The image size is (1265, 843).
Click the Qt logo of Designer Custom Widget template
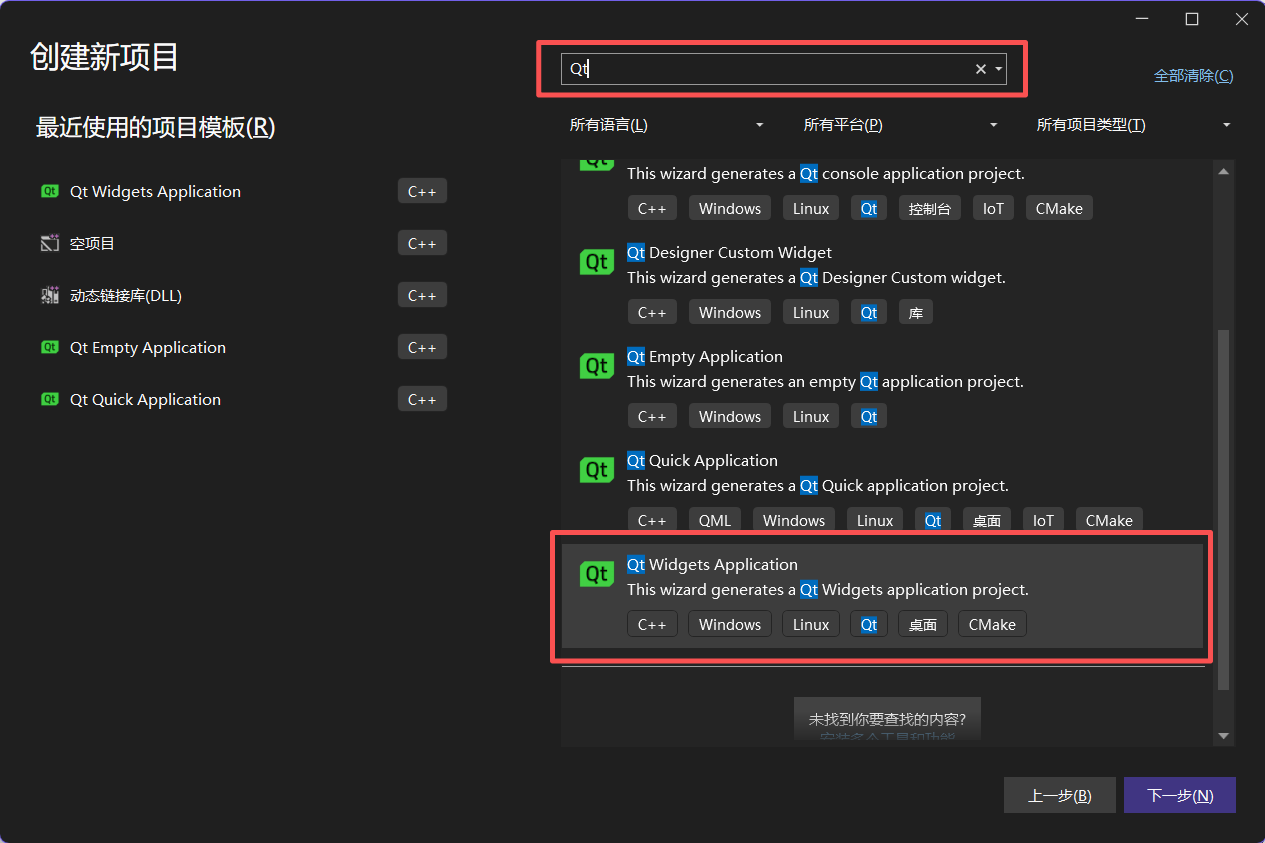point(597,263)
